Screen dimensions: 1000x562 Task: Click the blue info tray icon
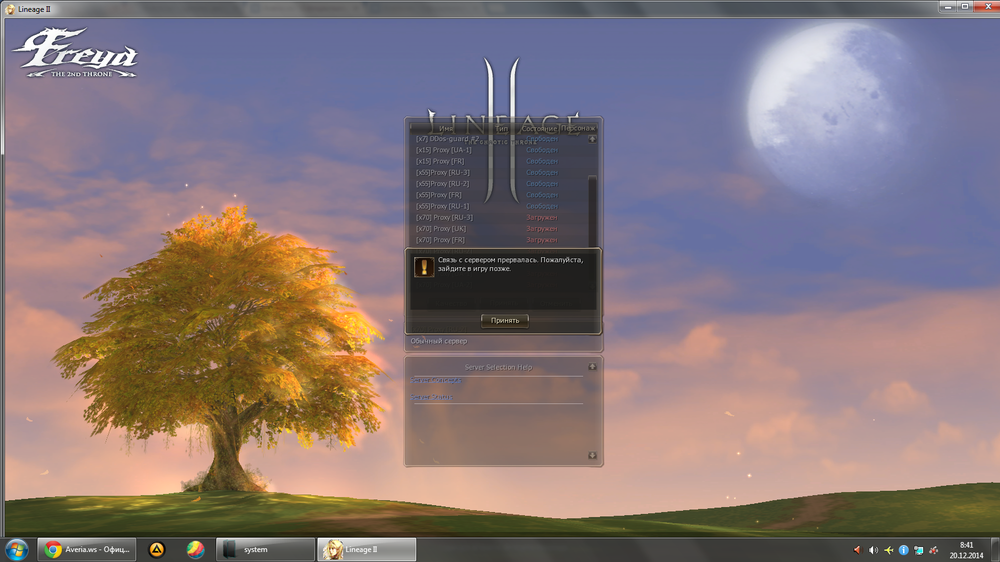click(903, 550)
